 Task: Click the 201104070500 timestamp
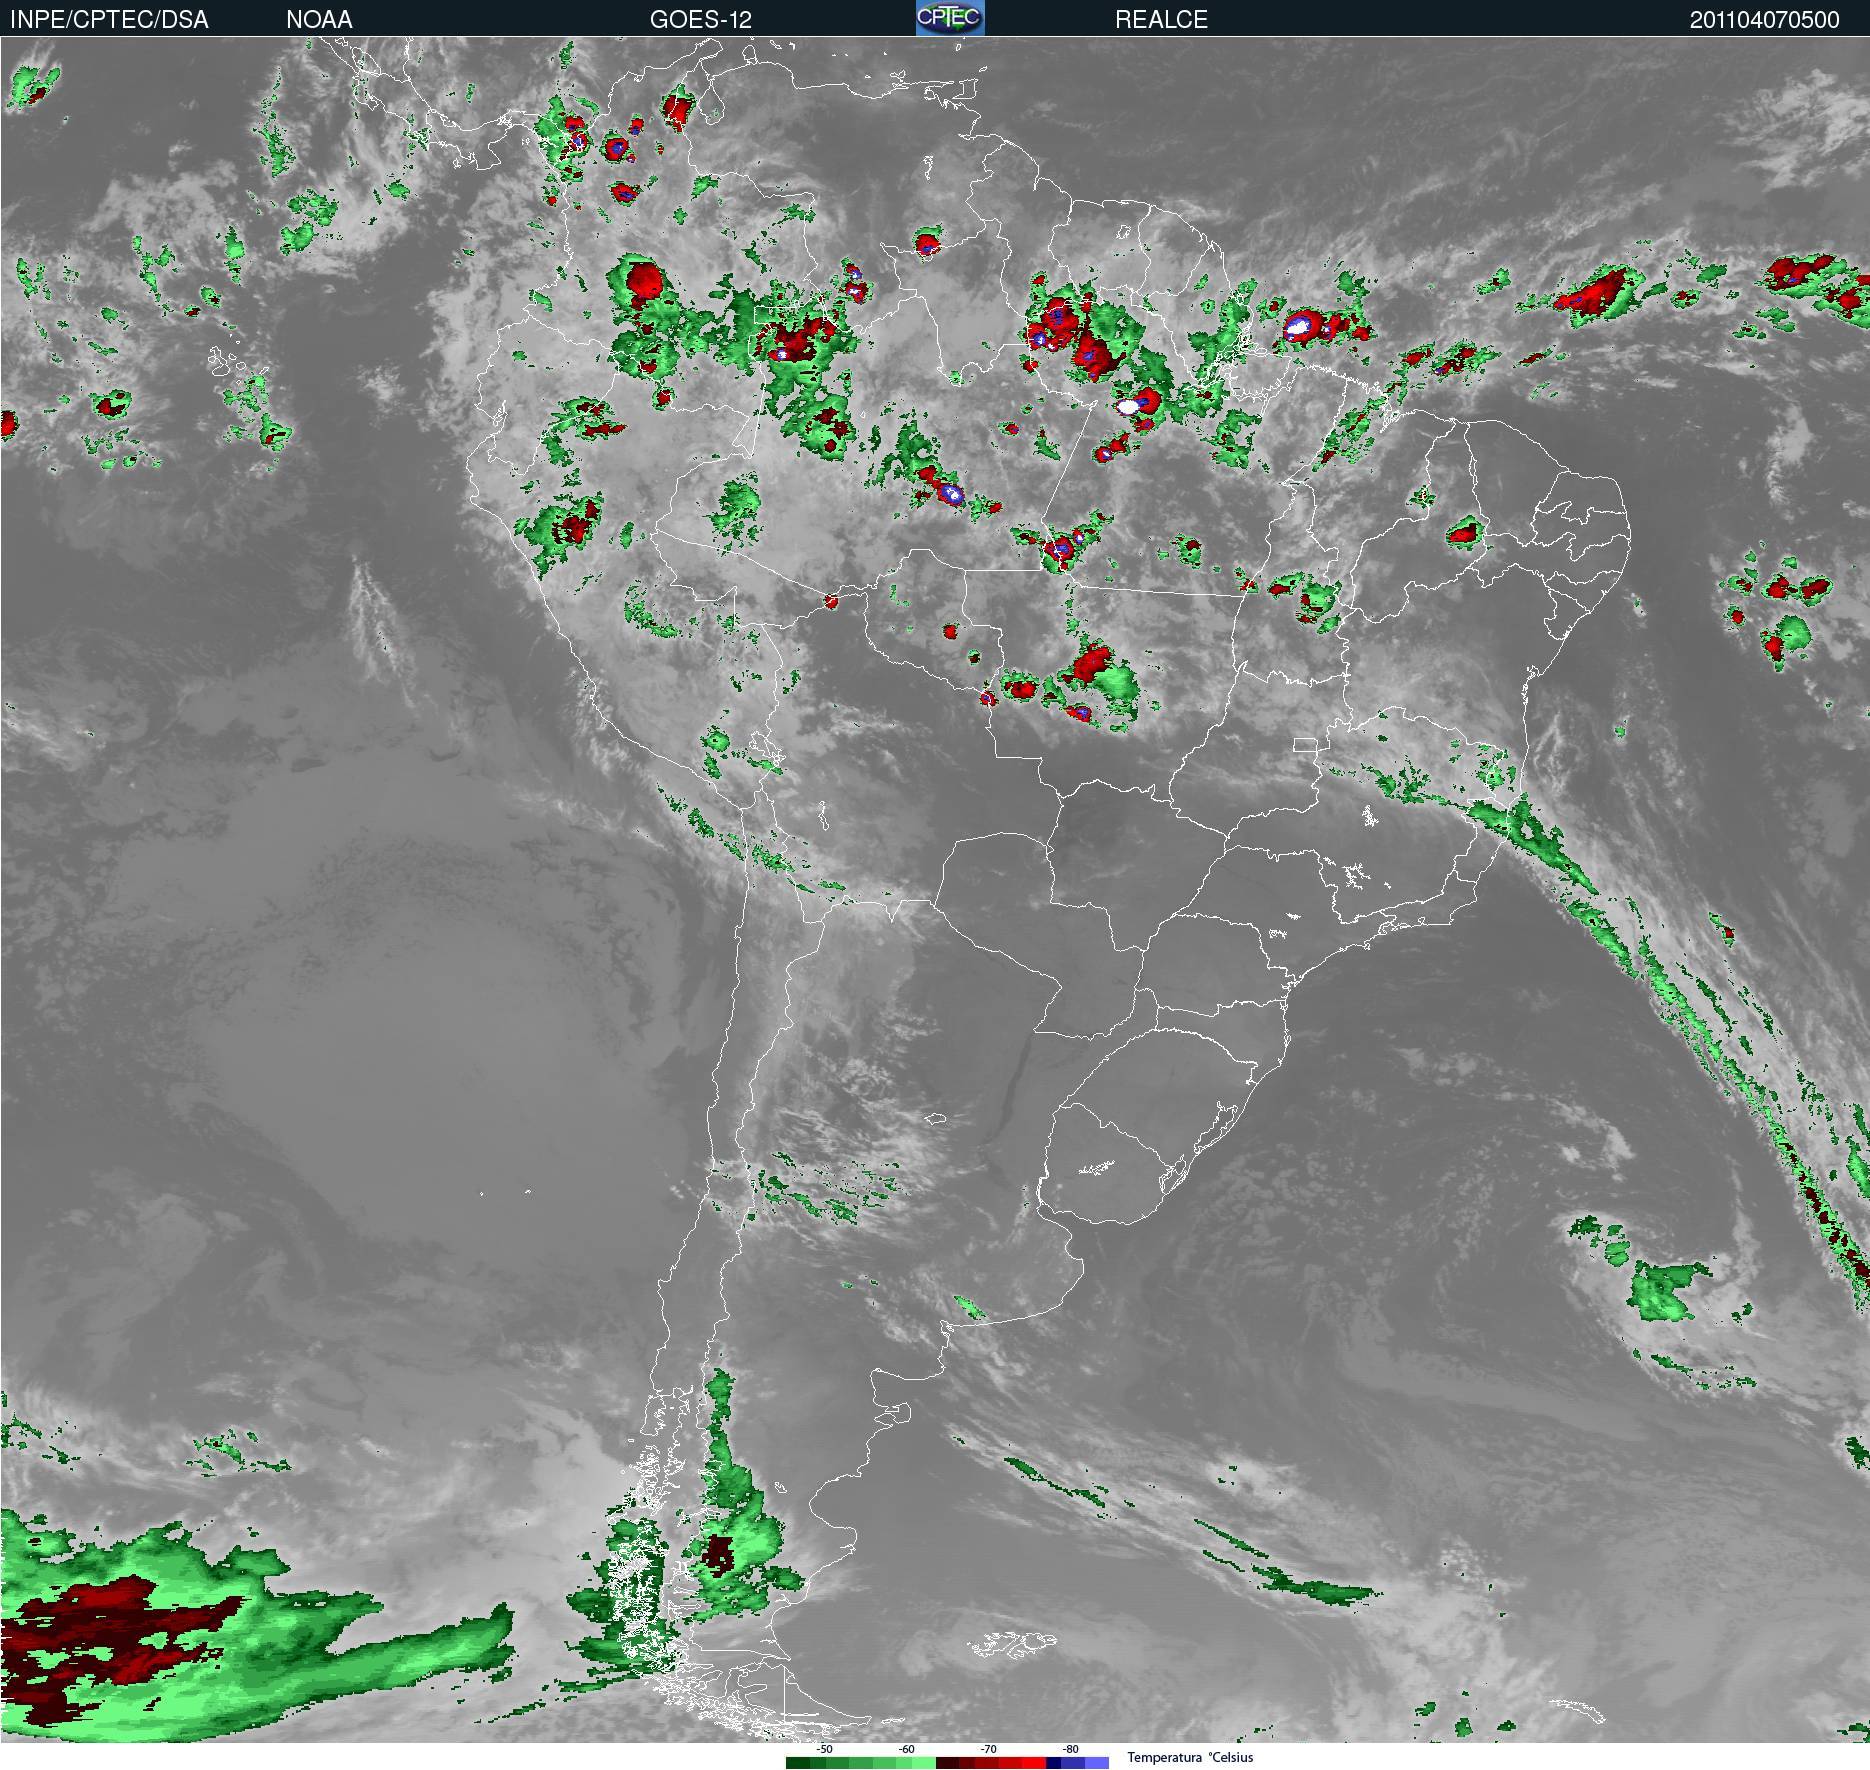(x=1764, y=19)
